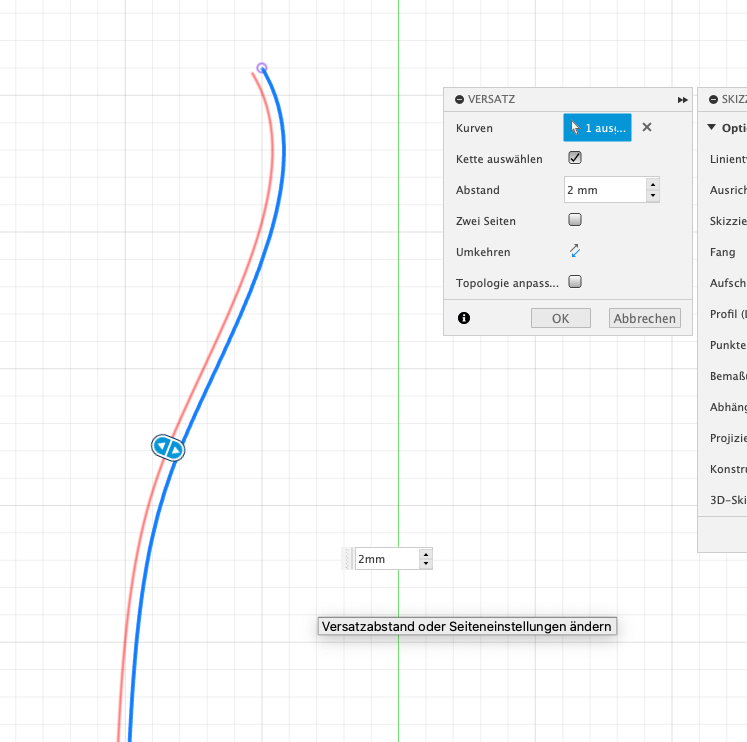Collapse the Optionen section triangle
Image resolution: width=747 pixels, height=742 pixels.
pyautogui.click(x=711, y=128)
